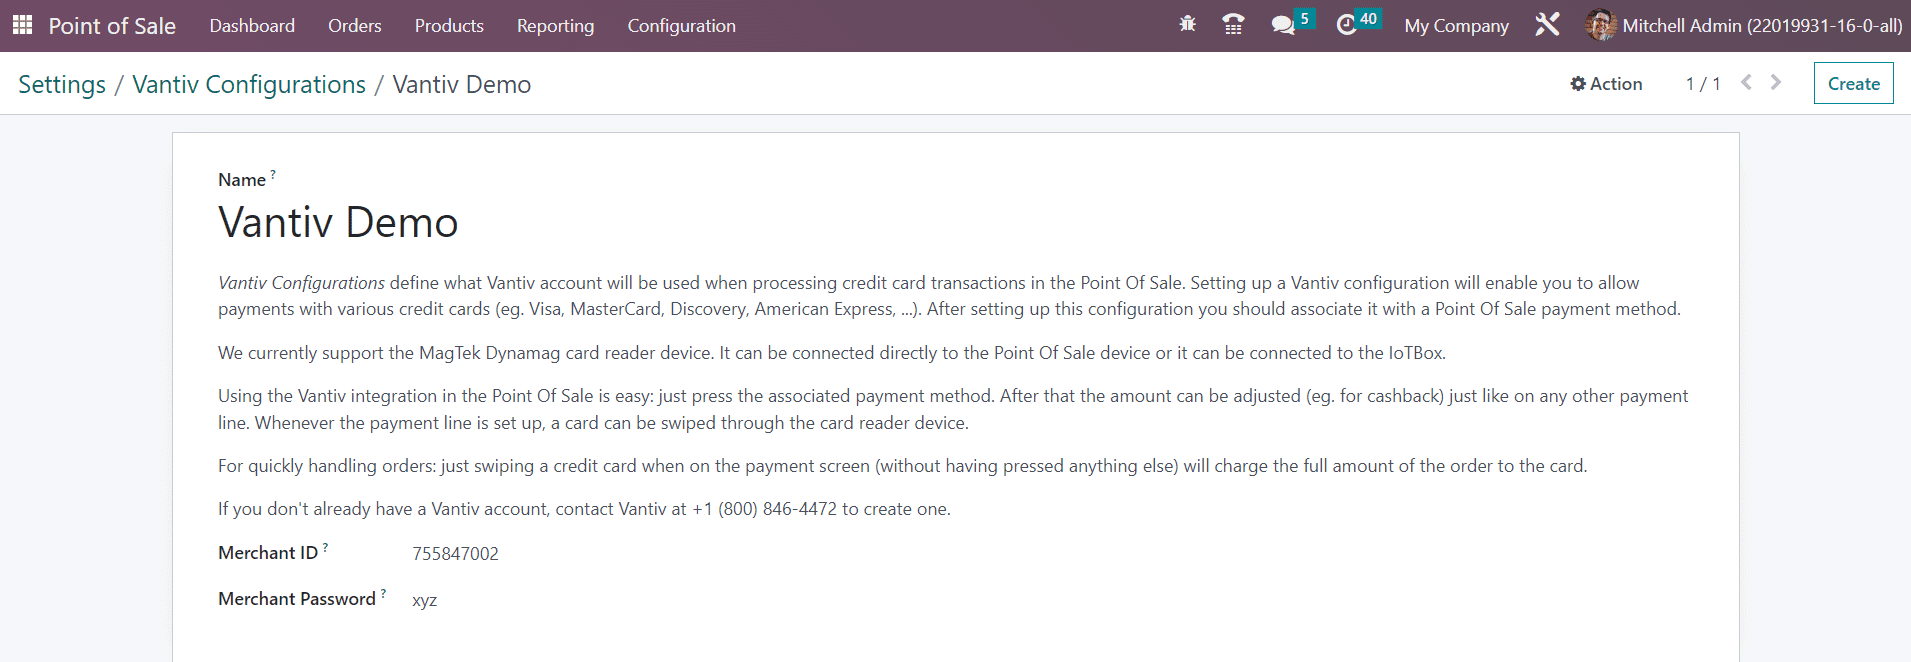
Task: Open the Configuration menu
Action: click(x=681, y=26)
